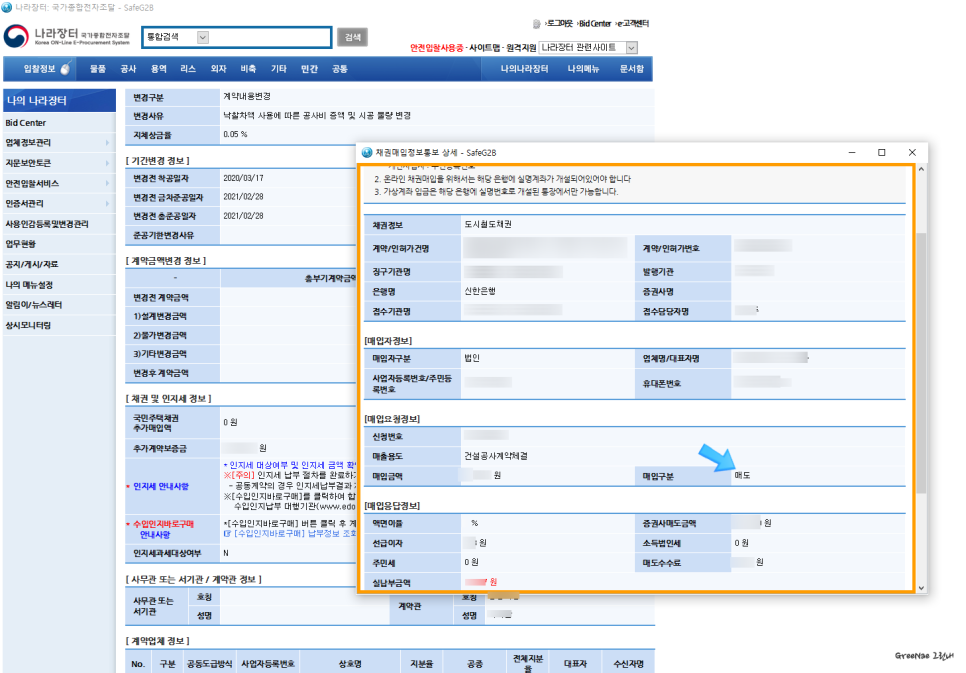Image resolution: width=966 pixels, height=673 pixels.
Task: Open the 통합검색 dropdown arrow
Action: [203, 38]
